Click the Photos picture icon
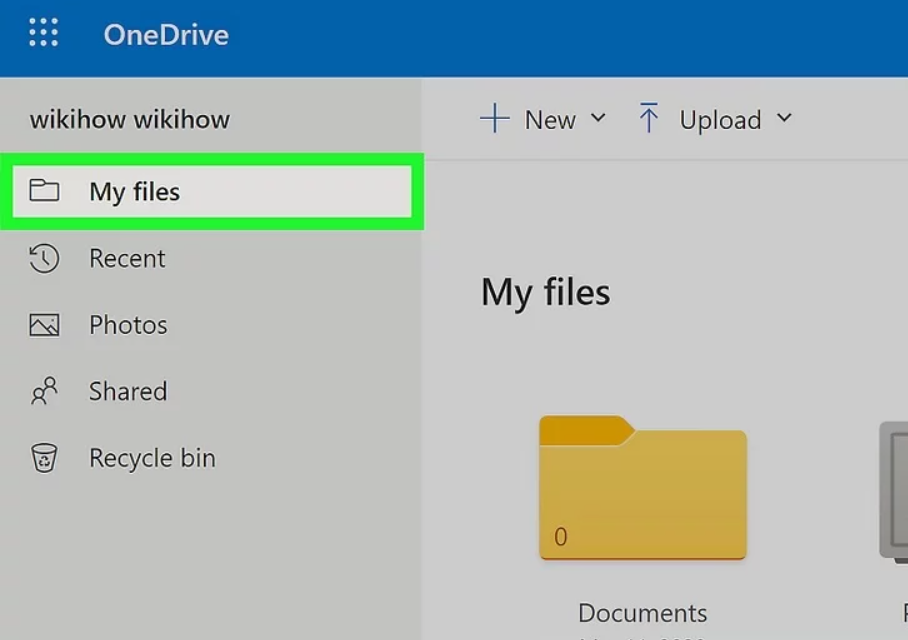The height and width of the screenshot is (640, 908). pyautogui.click(x=45, y=325)
